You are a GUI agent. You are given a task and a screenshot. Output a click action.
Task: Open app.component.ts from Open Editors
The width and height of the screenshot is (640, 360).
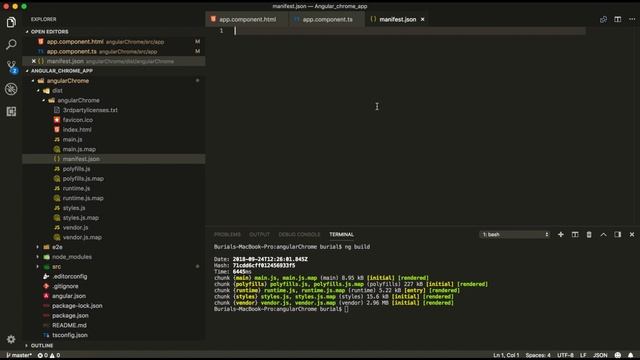[x=71, y=51]
